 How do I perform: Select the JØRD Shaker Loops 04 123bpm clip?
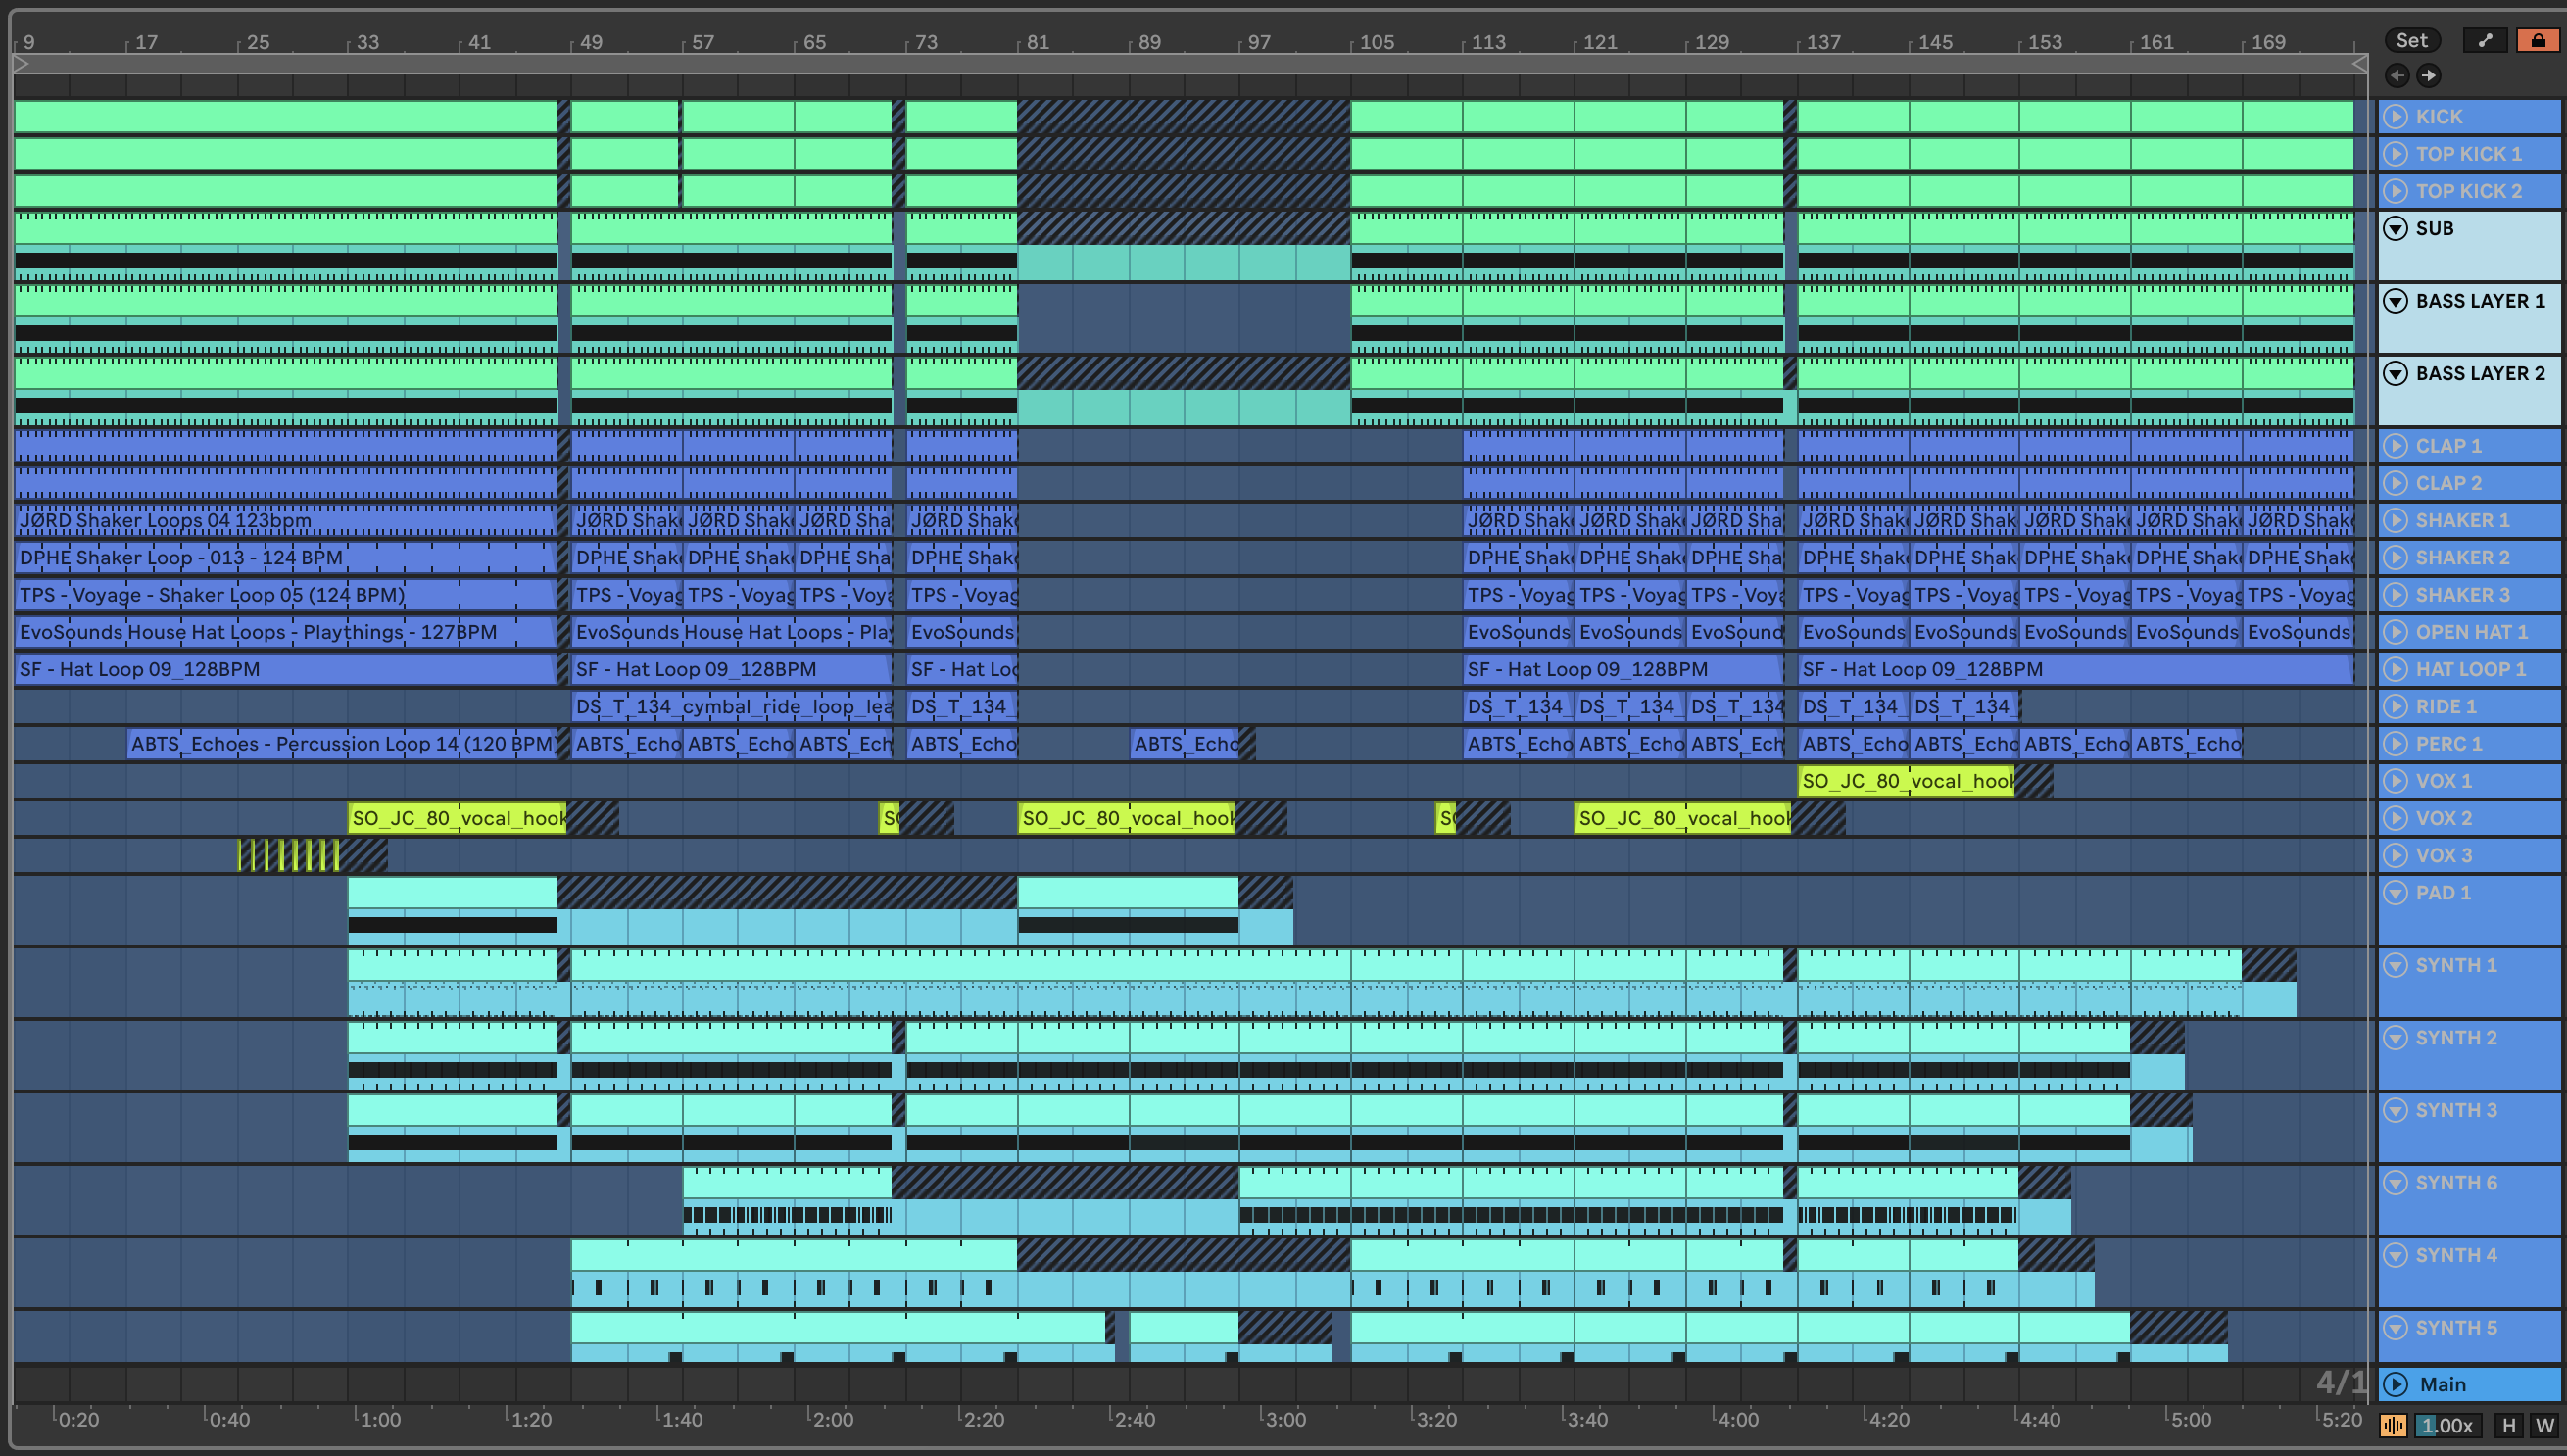pyautogui.click(x=285, y=520)
